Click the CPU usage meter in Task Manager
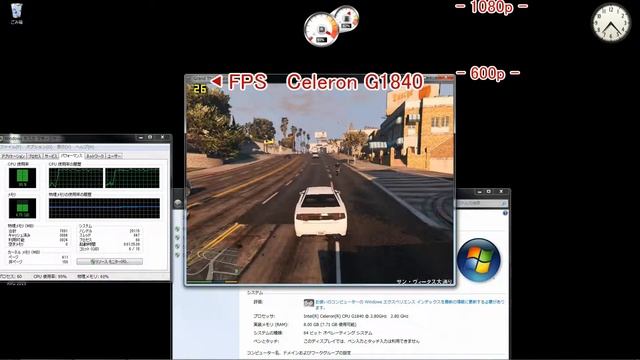The width and height of the screenshot is (640, 360). (x=22, y=178)
